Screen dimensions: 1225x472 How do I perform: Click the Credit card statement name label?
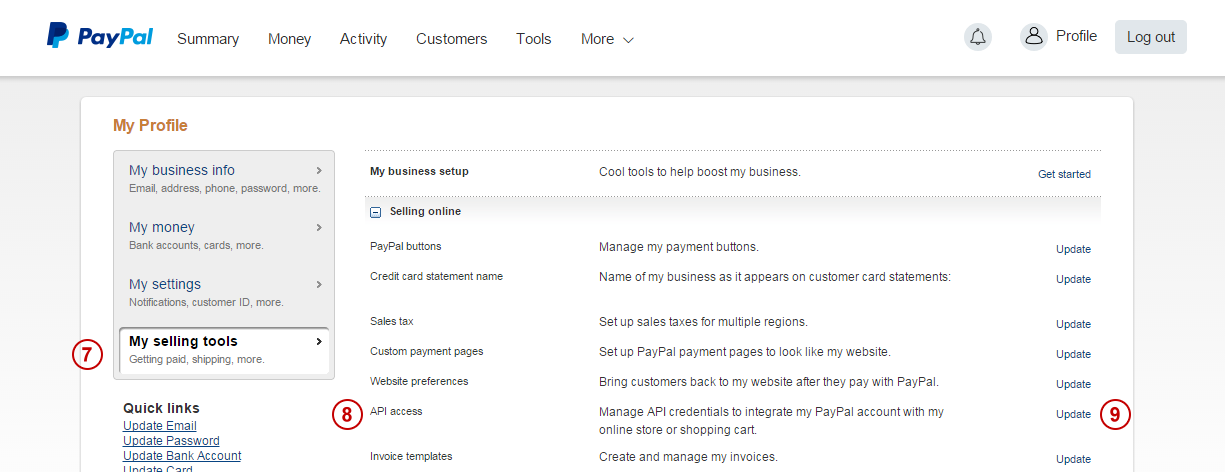[436, 276]
